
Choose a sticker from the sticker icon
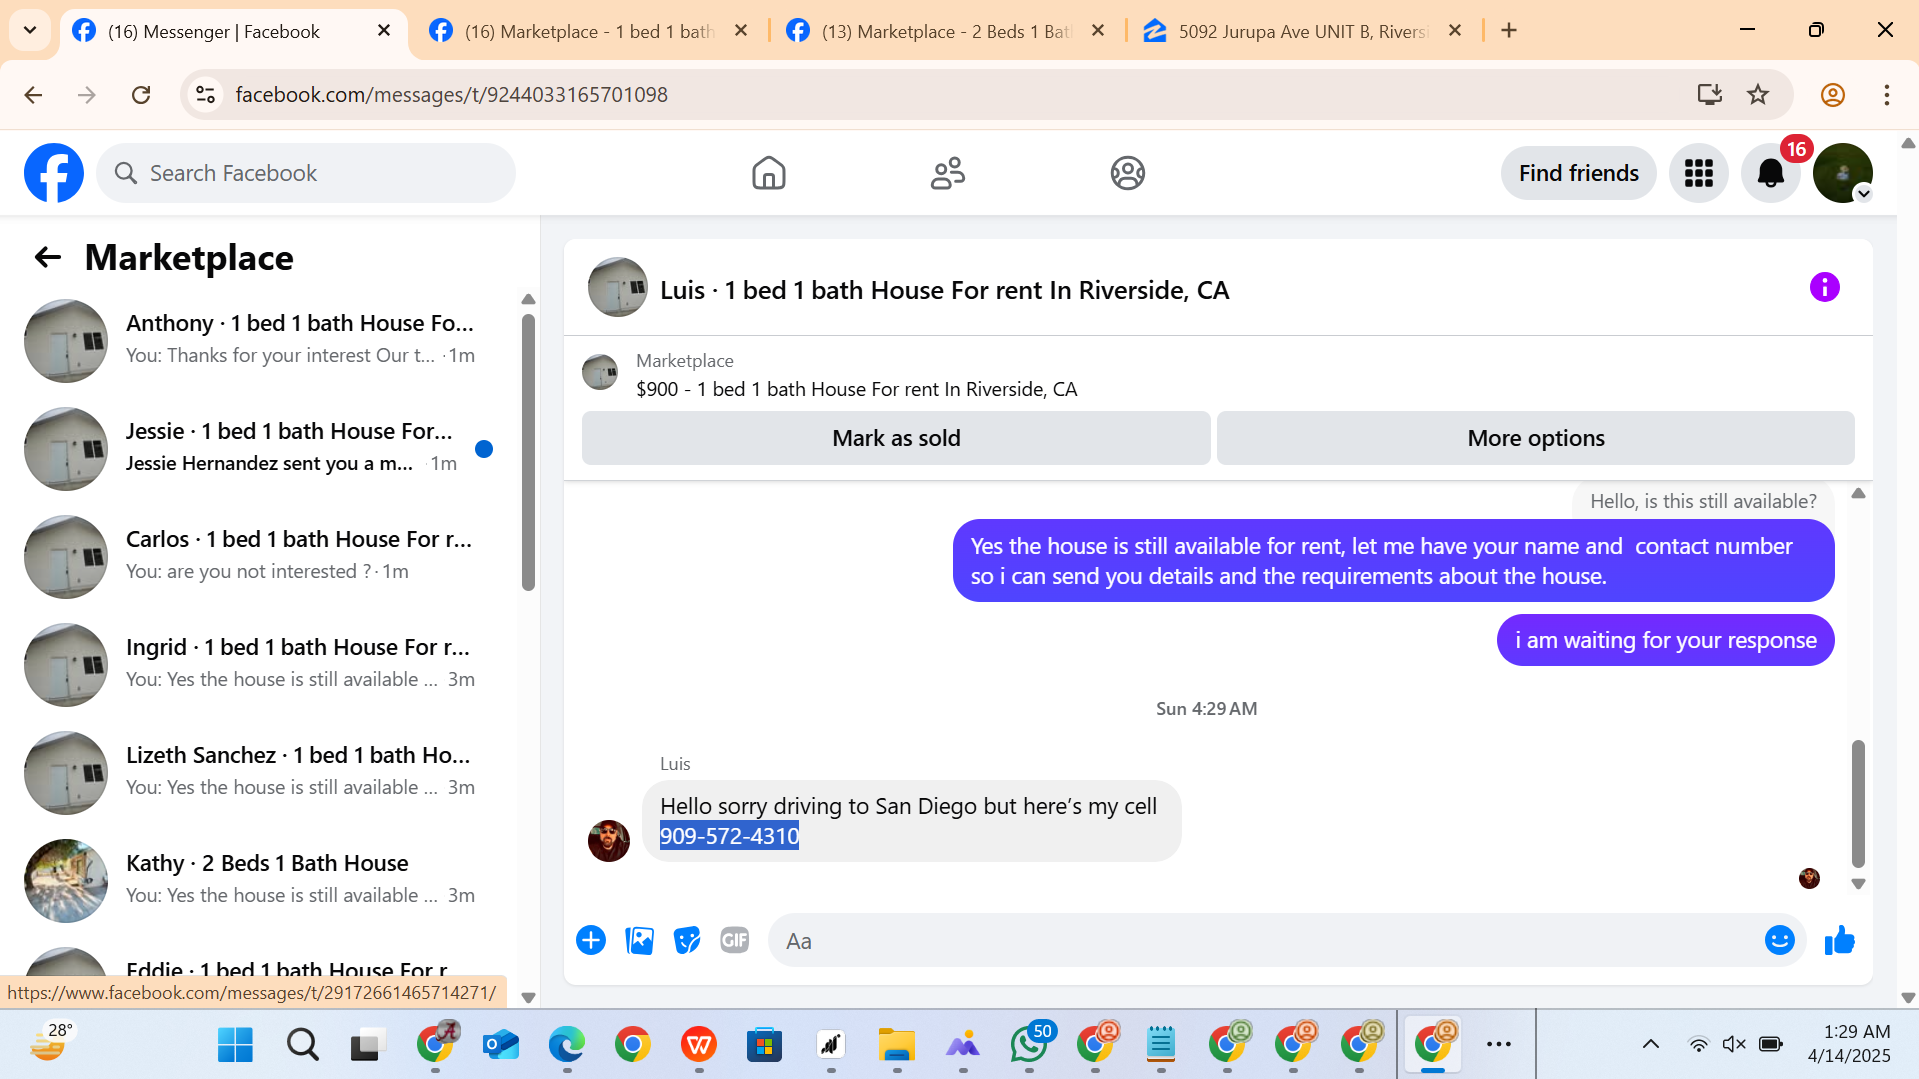[x=687, y=940]
